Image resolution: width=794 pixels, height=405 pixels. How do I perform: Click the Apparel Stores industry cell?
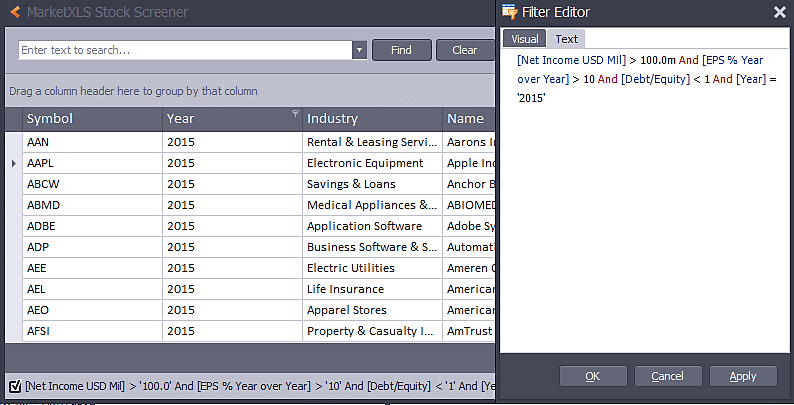pos(372,310)
